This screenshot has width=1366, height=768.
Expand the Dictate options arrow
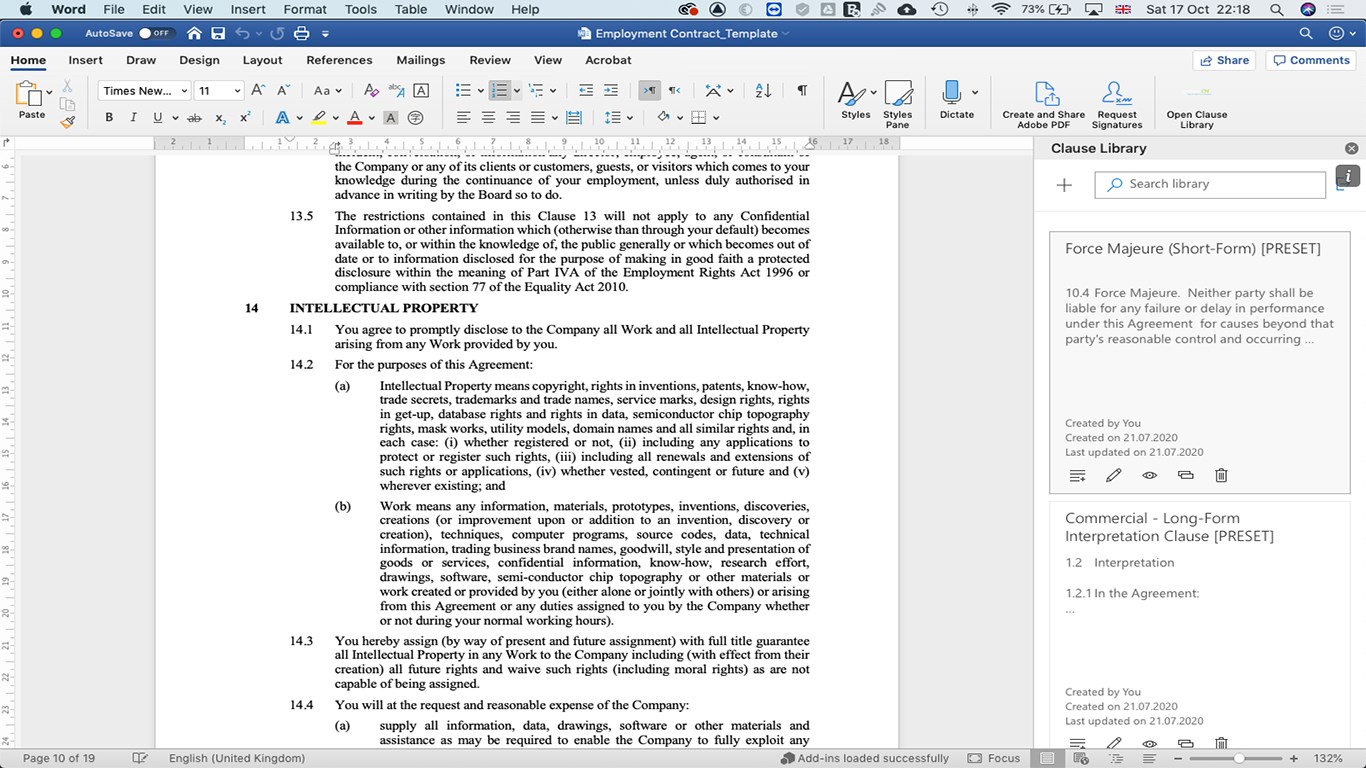point(975,93)
